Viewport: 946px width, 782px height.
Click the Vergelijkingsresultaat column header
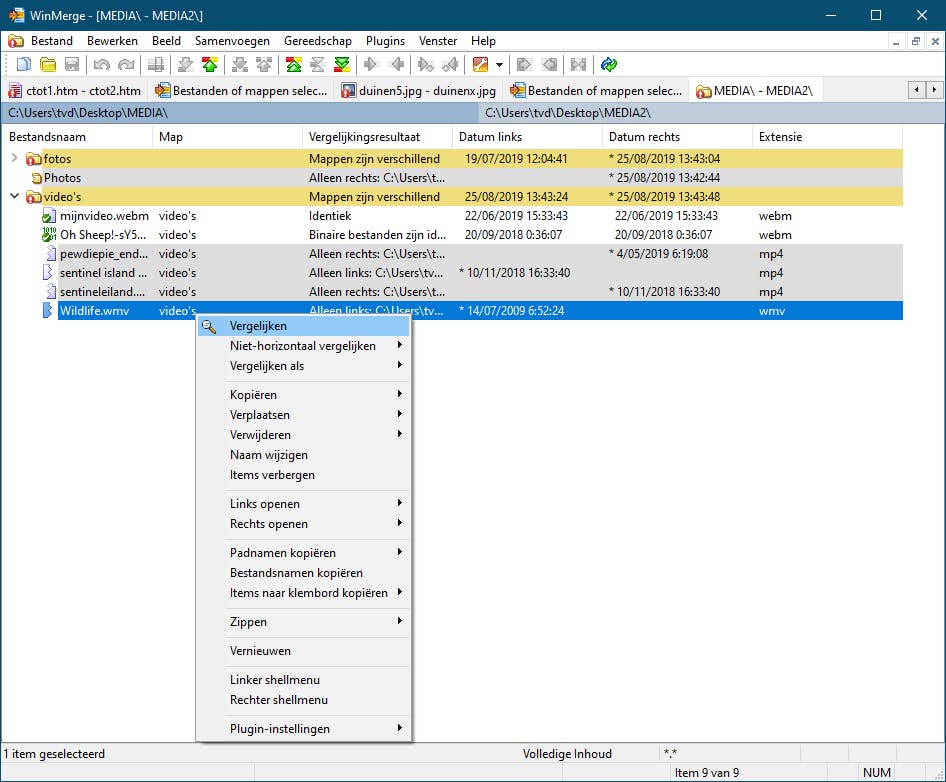click(x=364, y=137)
